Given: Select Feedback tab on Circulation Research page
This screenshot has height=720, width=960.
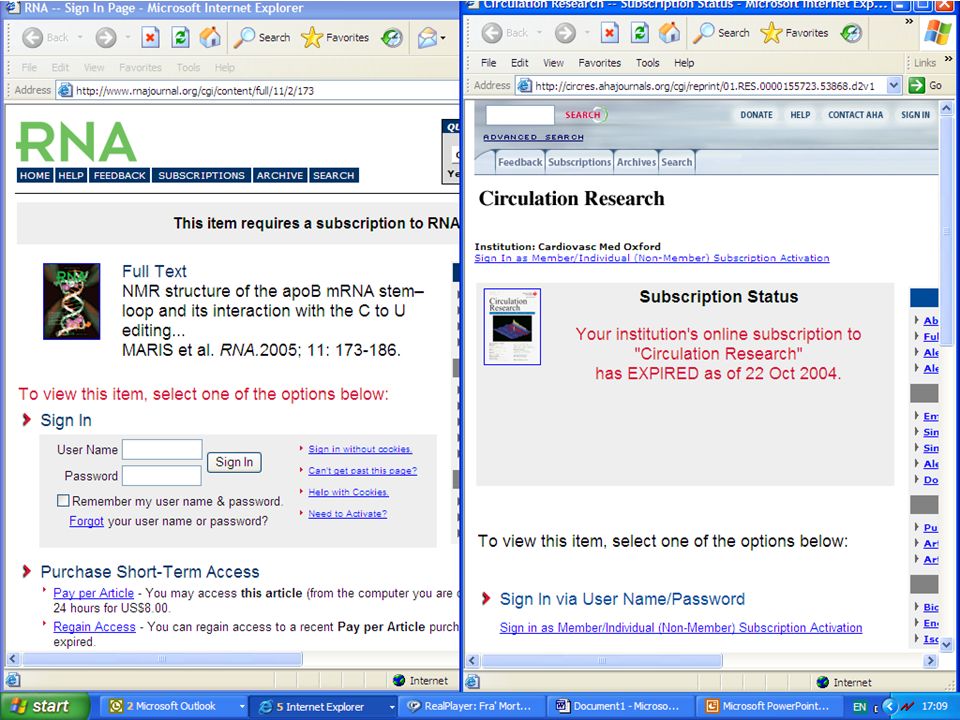Looking at the screenshot, I should [x=520, y=162].
